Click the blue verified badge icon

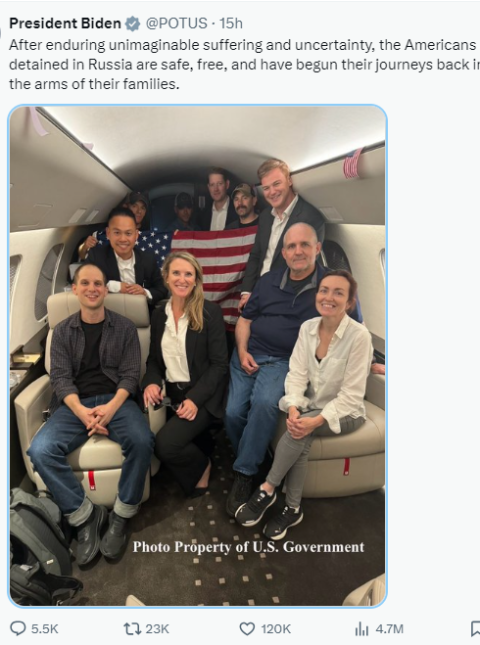tap(132, 23)
